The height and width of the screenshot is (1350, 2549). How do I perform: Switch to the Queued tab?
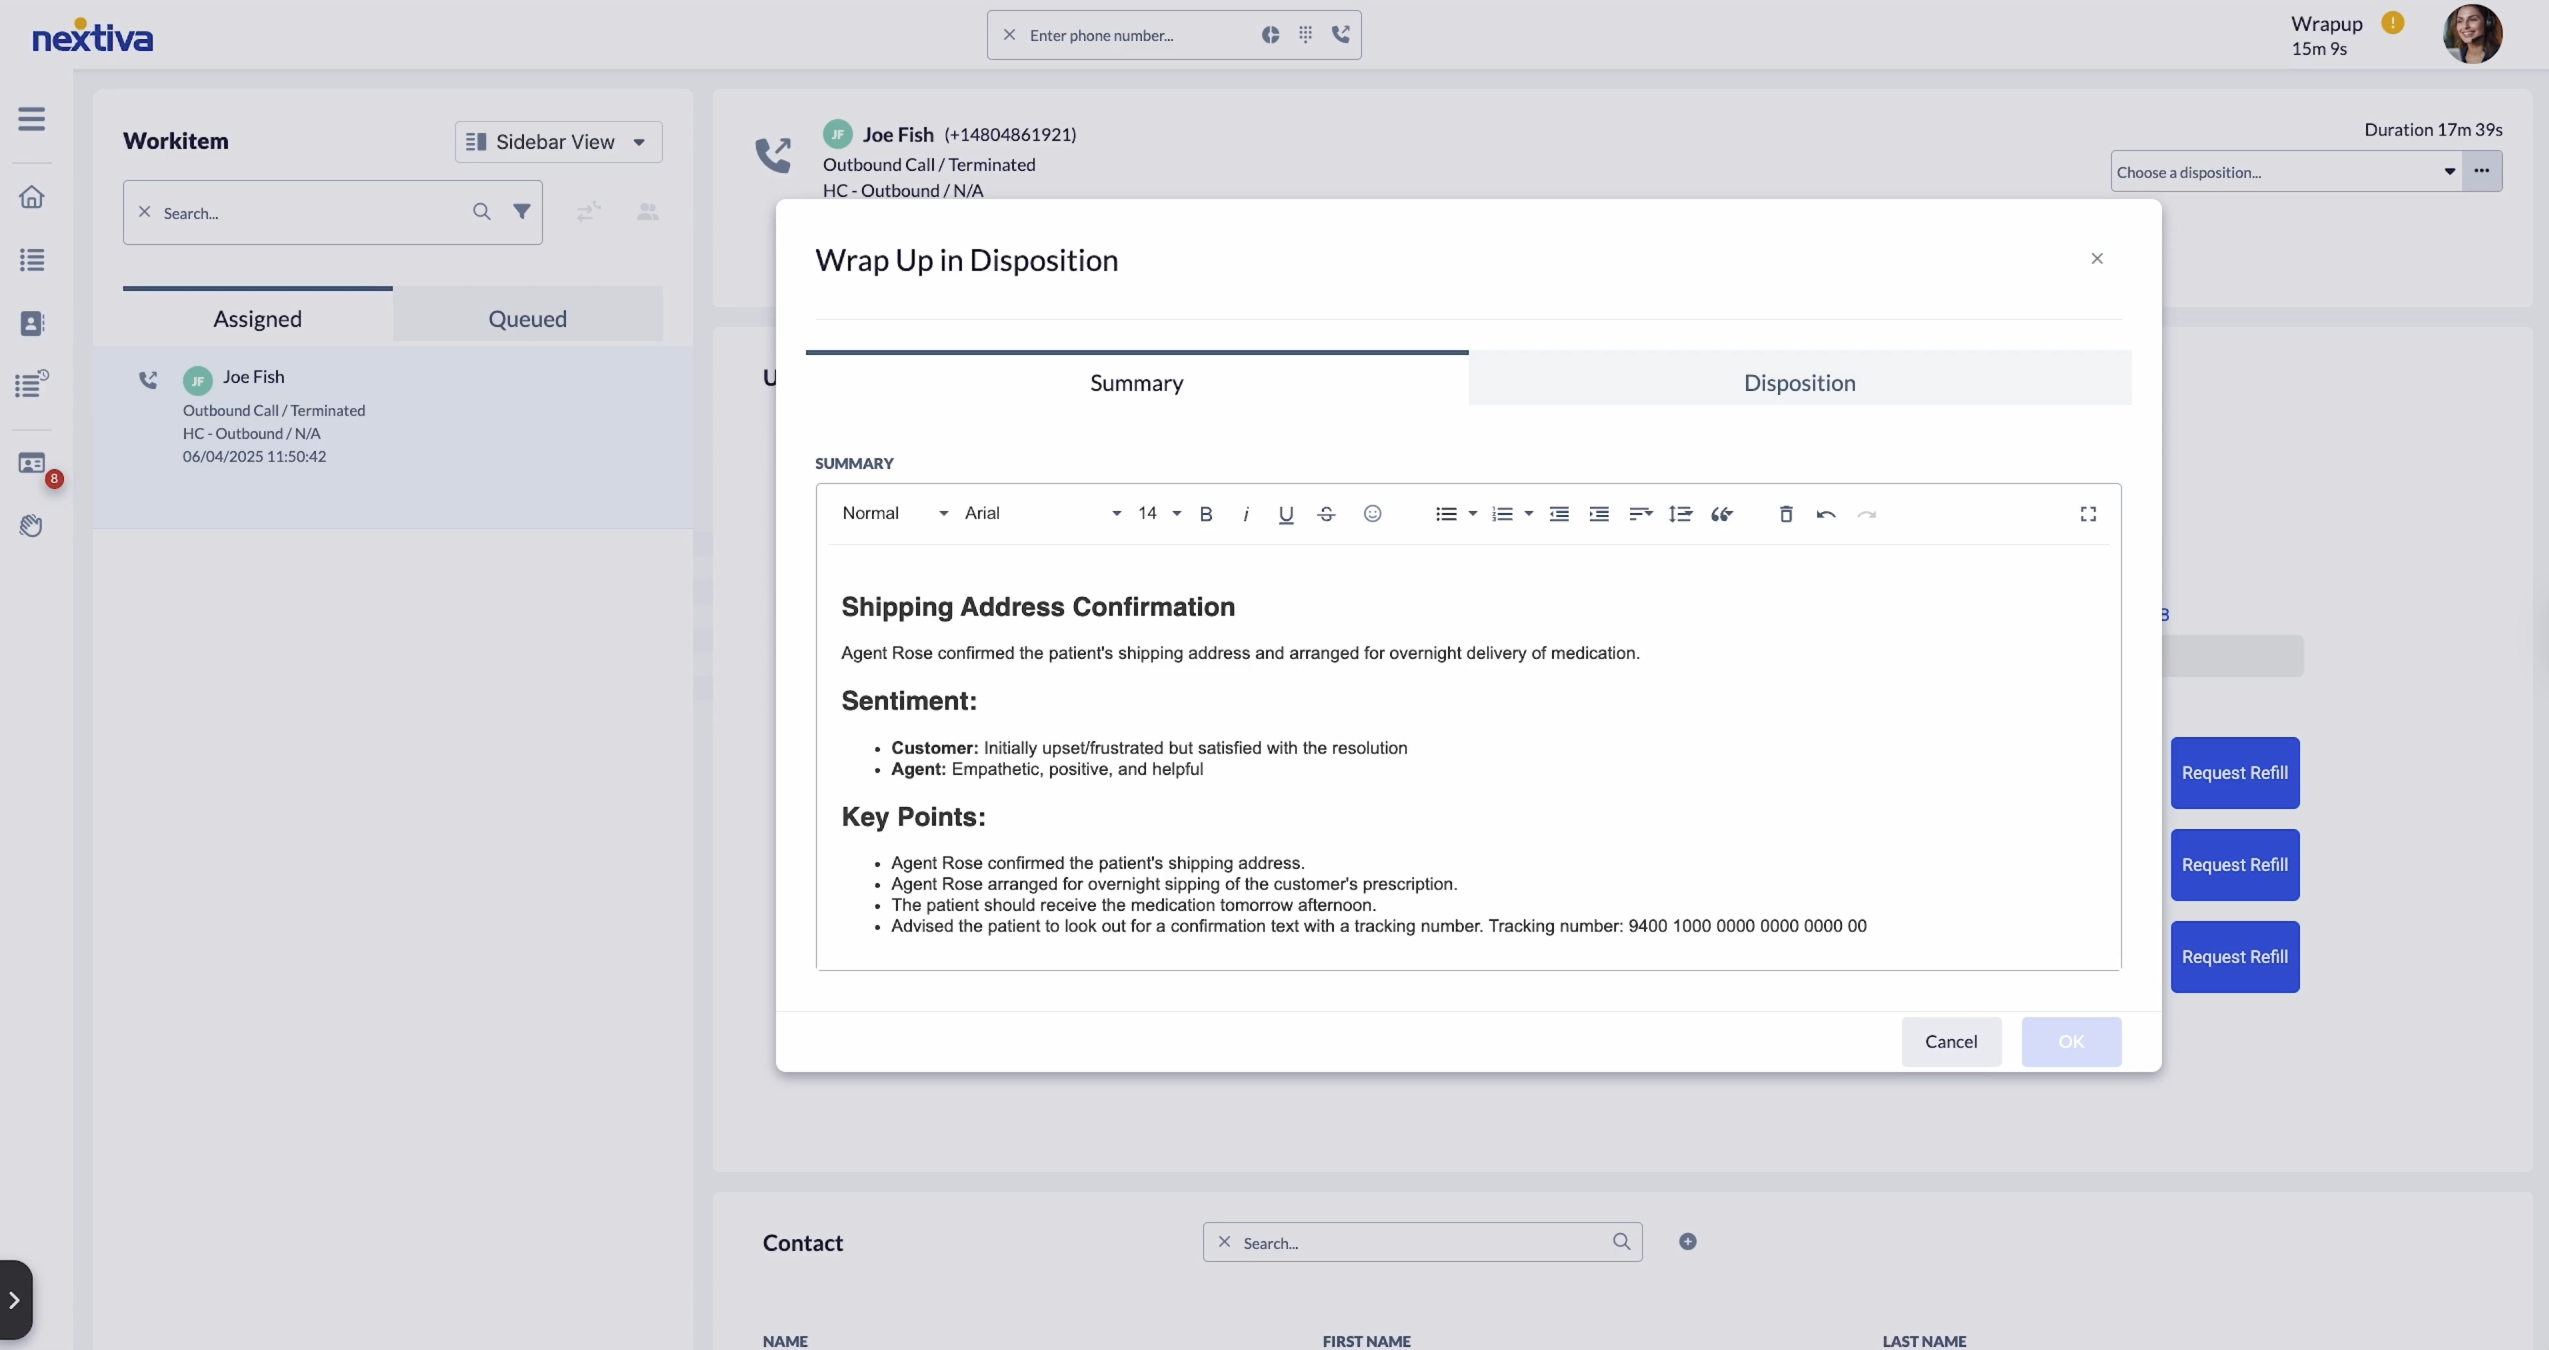[x=528, y=319]
